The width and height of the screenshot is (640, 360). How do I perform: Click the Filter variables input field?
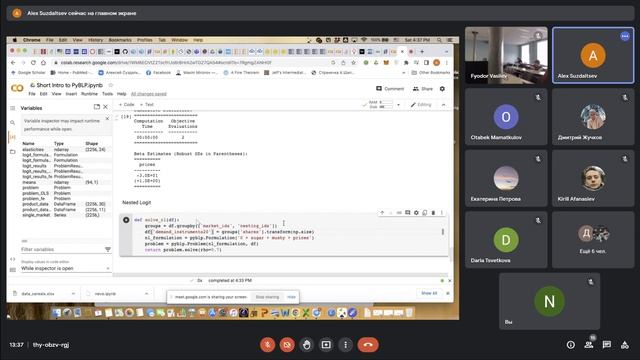(x=61, y=249)
